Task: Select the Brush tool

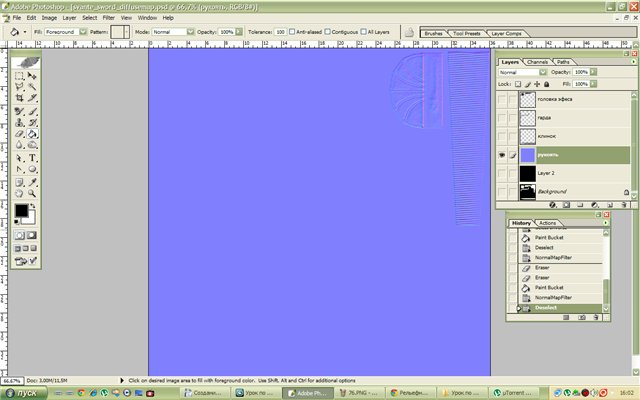Action: pyautogui.click(x=32, y=111)
